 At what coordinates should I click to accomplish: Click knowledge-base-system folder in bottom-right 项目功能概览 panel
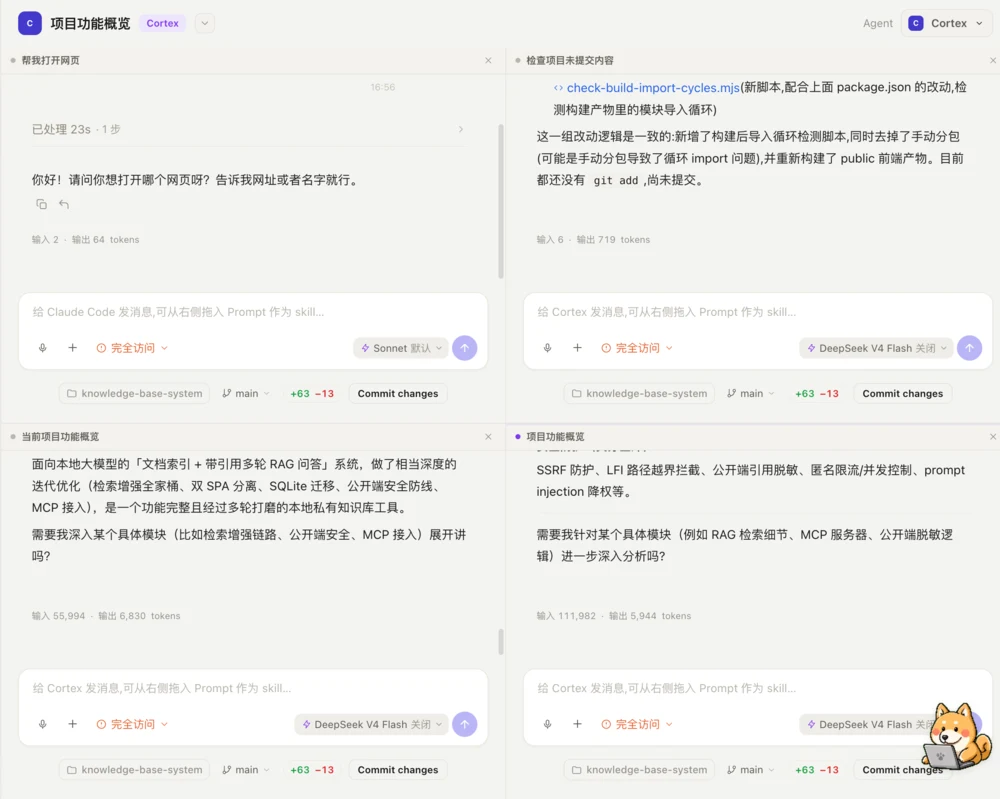[640, 770]
